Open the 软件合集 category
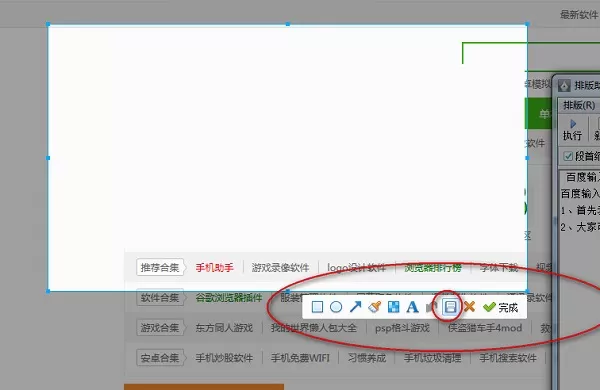The height and width of the screenshot is (390, 600). click(x=160, y=297)
